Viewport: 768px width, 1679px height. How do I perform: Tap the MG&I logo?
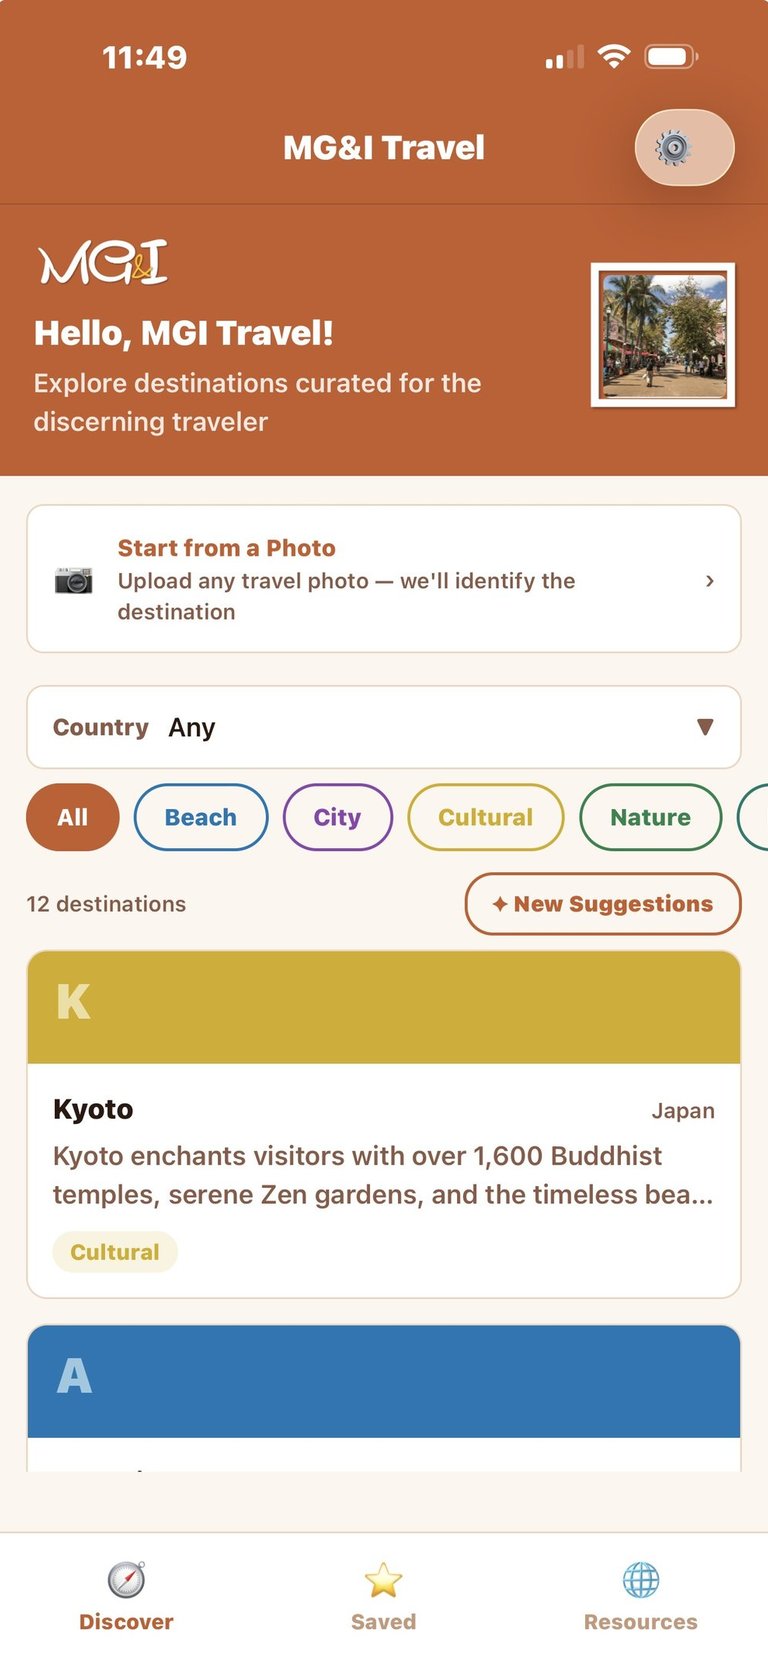[x=103, y=263]
